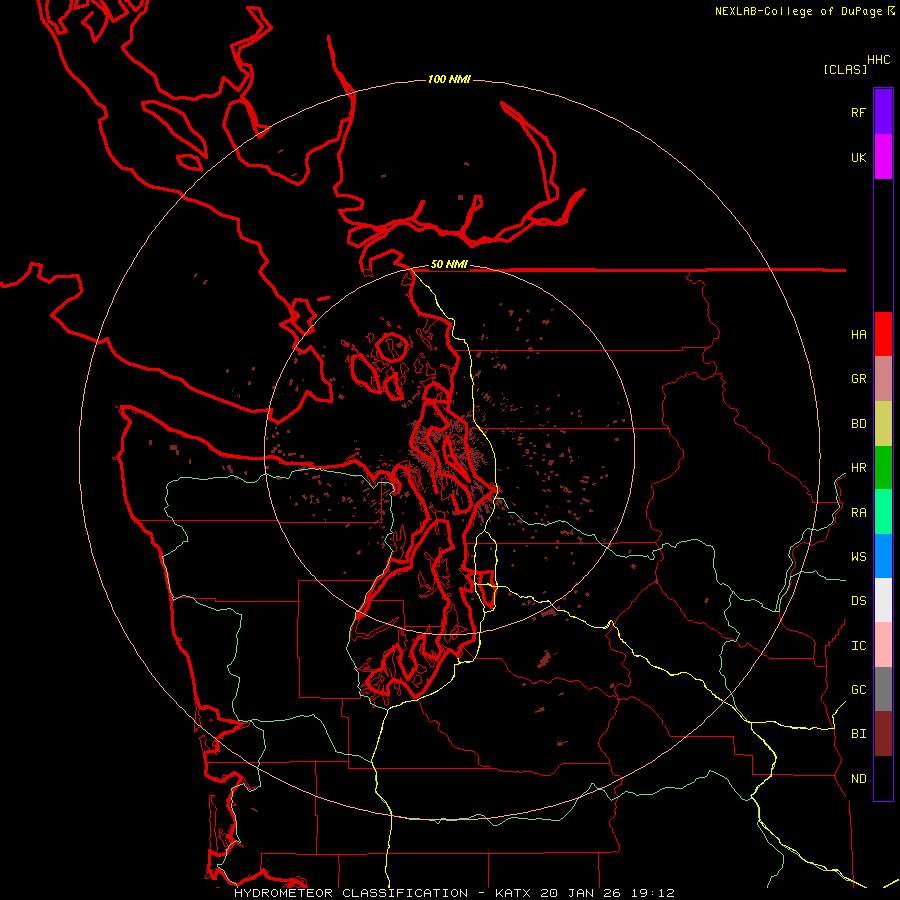
Task: Click the BI legend label
Action: 858,734
